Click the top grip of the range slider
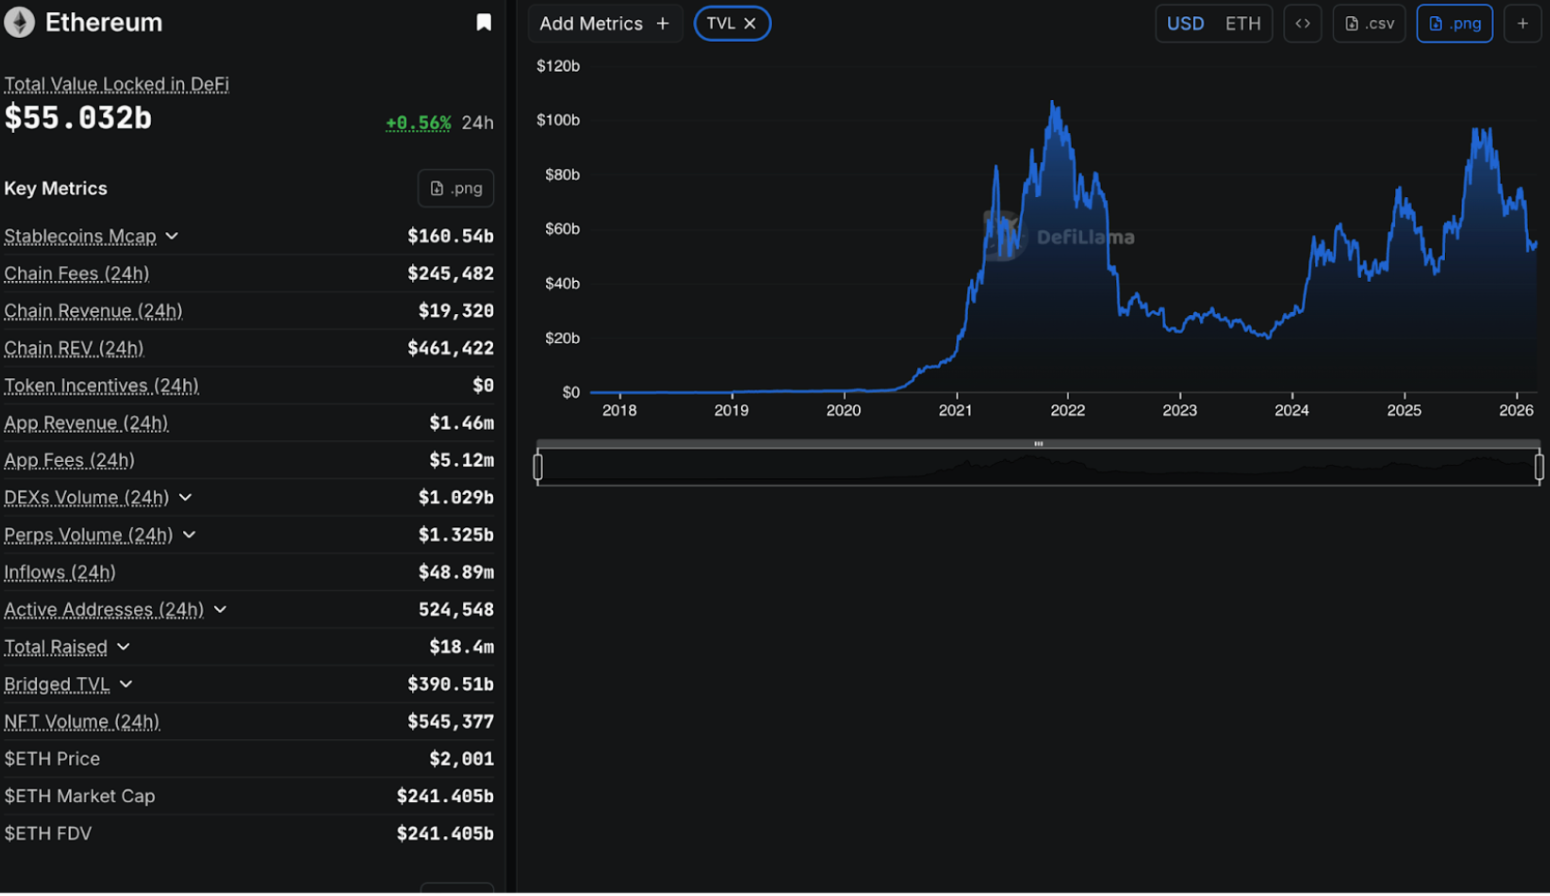The image size is (1550, 896). pos(1038,443)
